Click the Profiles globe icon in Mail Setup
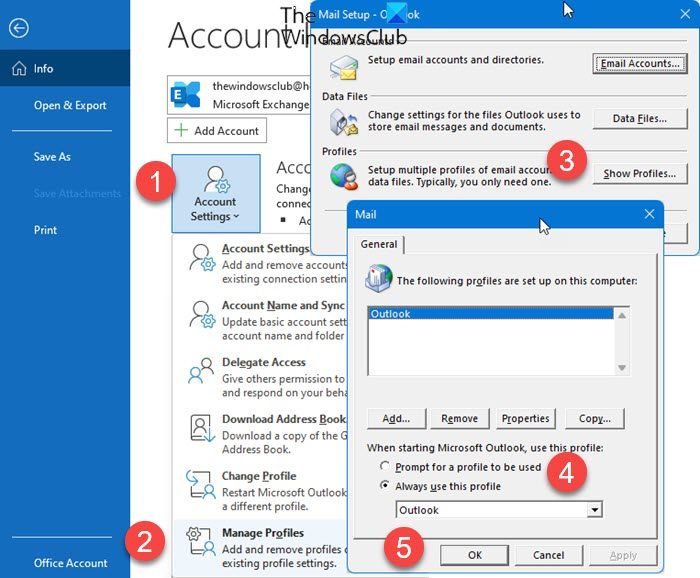Screen dimensions: 700x578 pos(344,176)
